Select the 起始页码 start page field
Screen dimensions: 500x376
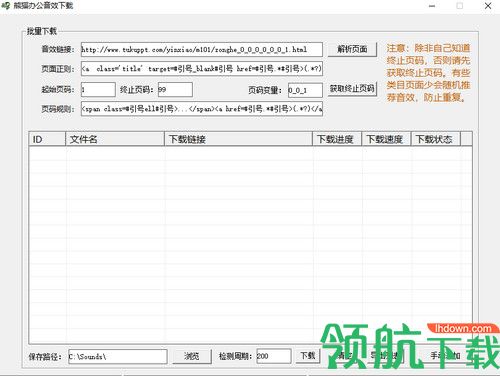point(98,90)
